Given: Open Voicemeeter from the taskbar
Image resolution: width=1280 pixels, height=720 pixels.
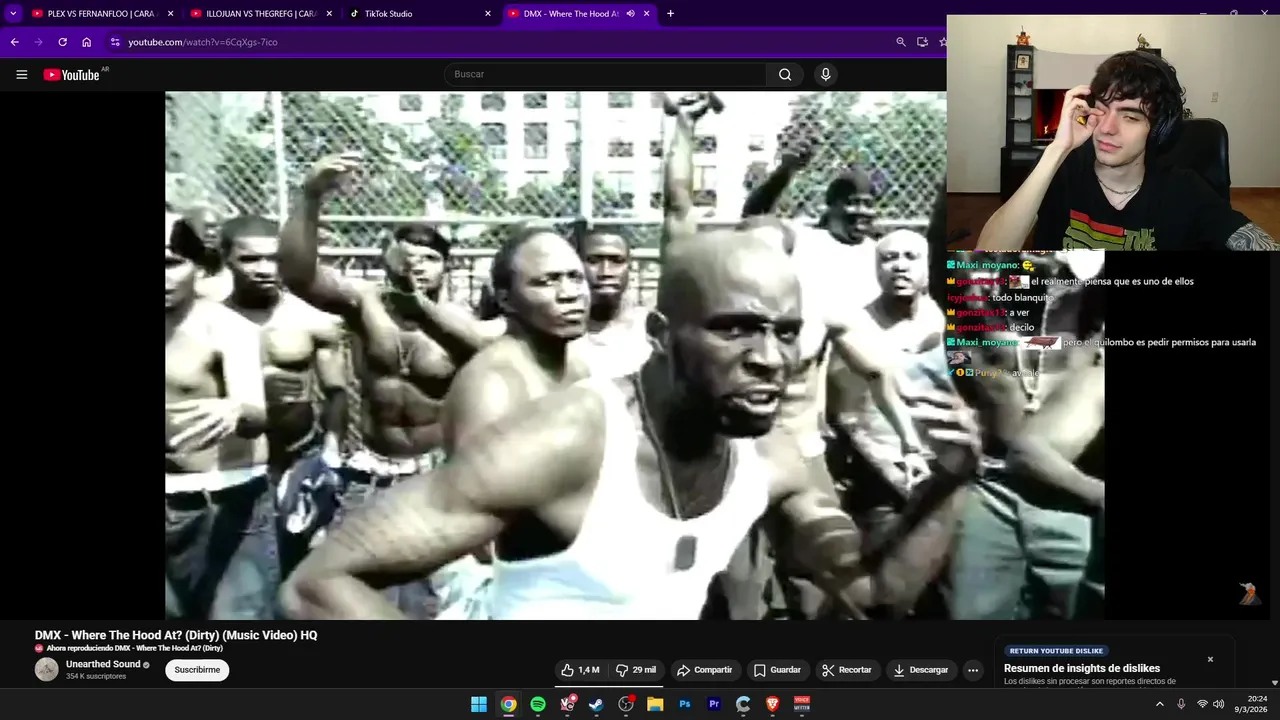Looking at the screenshot, I should (801, 704).
